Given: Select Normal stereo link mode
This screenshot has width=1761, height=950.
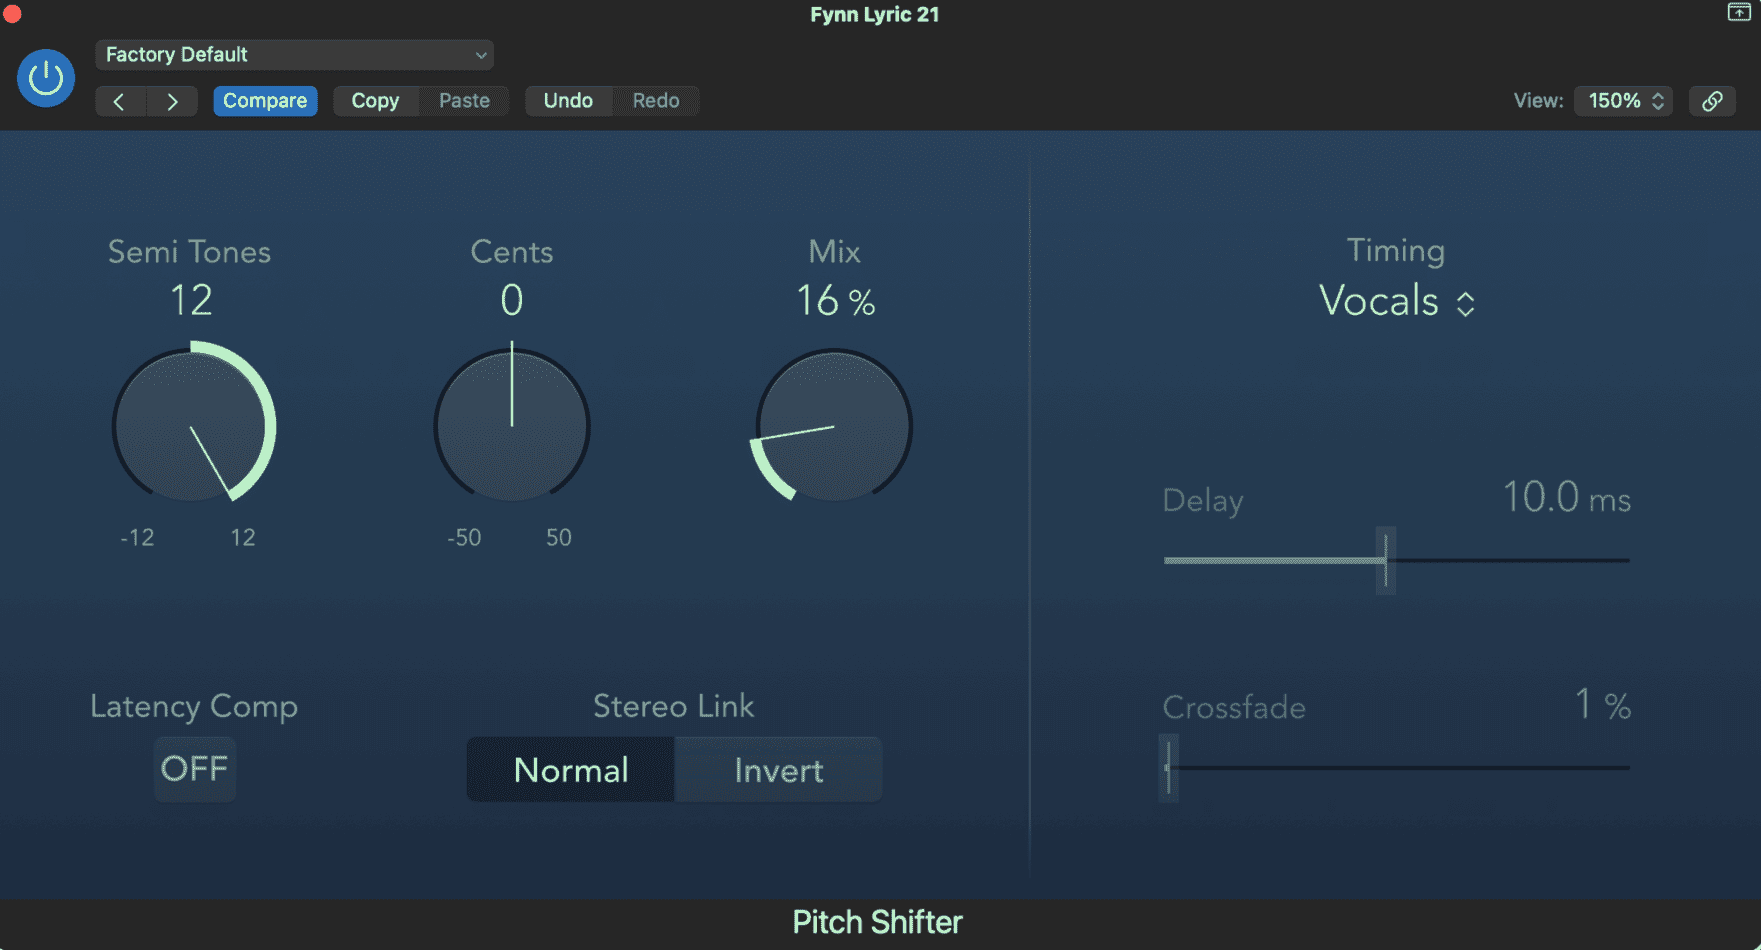Looking at the screenshot, I should 571,770.
